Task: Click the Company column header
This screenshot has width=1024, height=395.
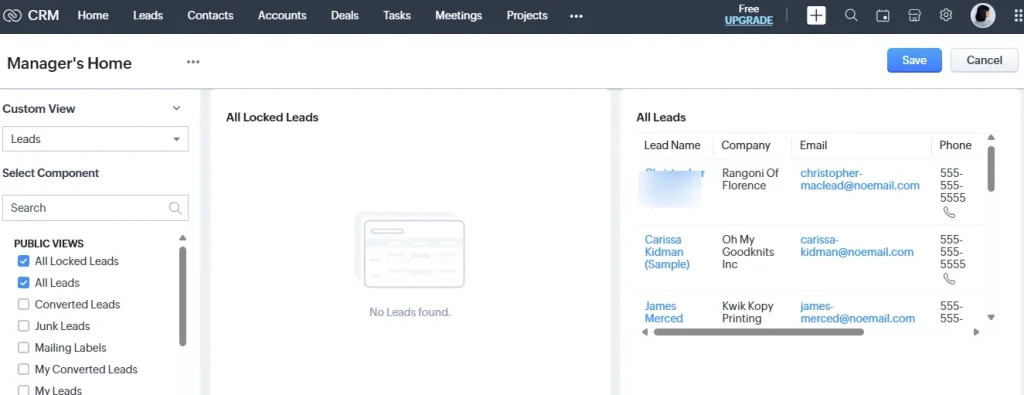Action: (746, 145)
